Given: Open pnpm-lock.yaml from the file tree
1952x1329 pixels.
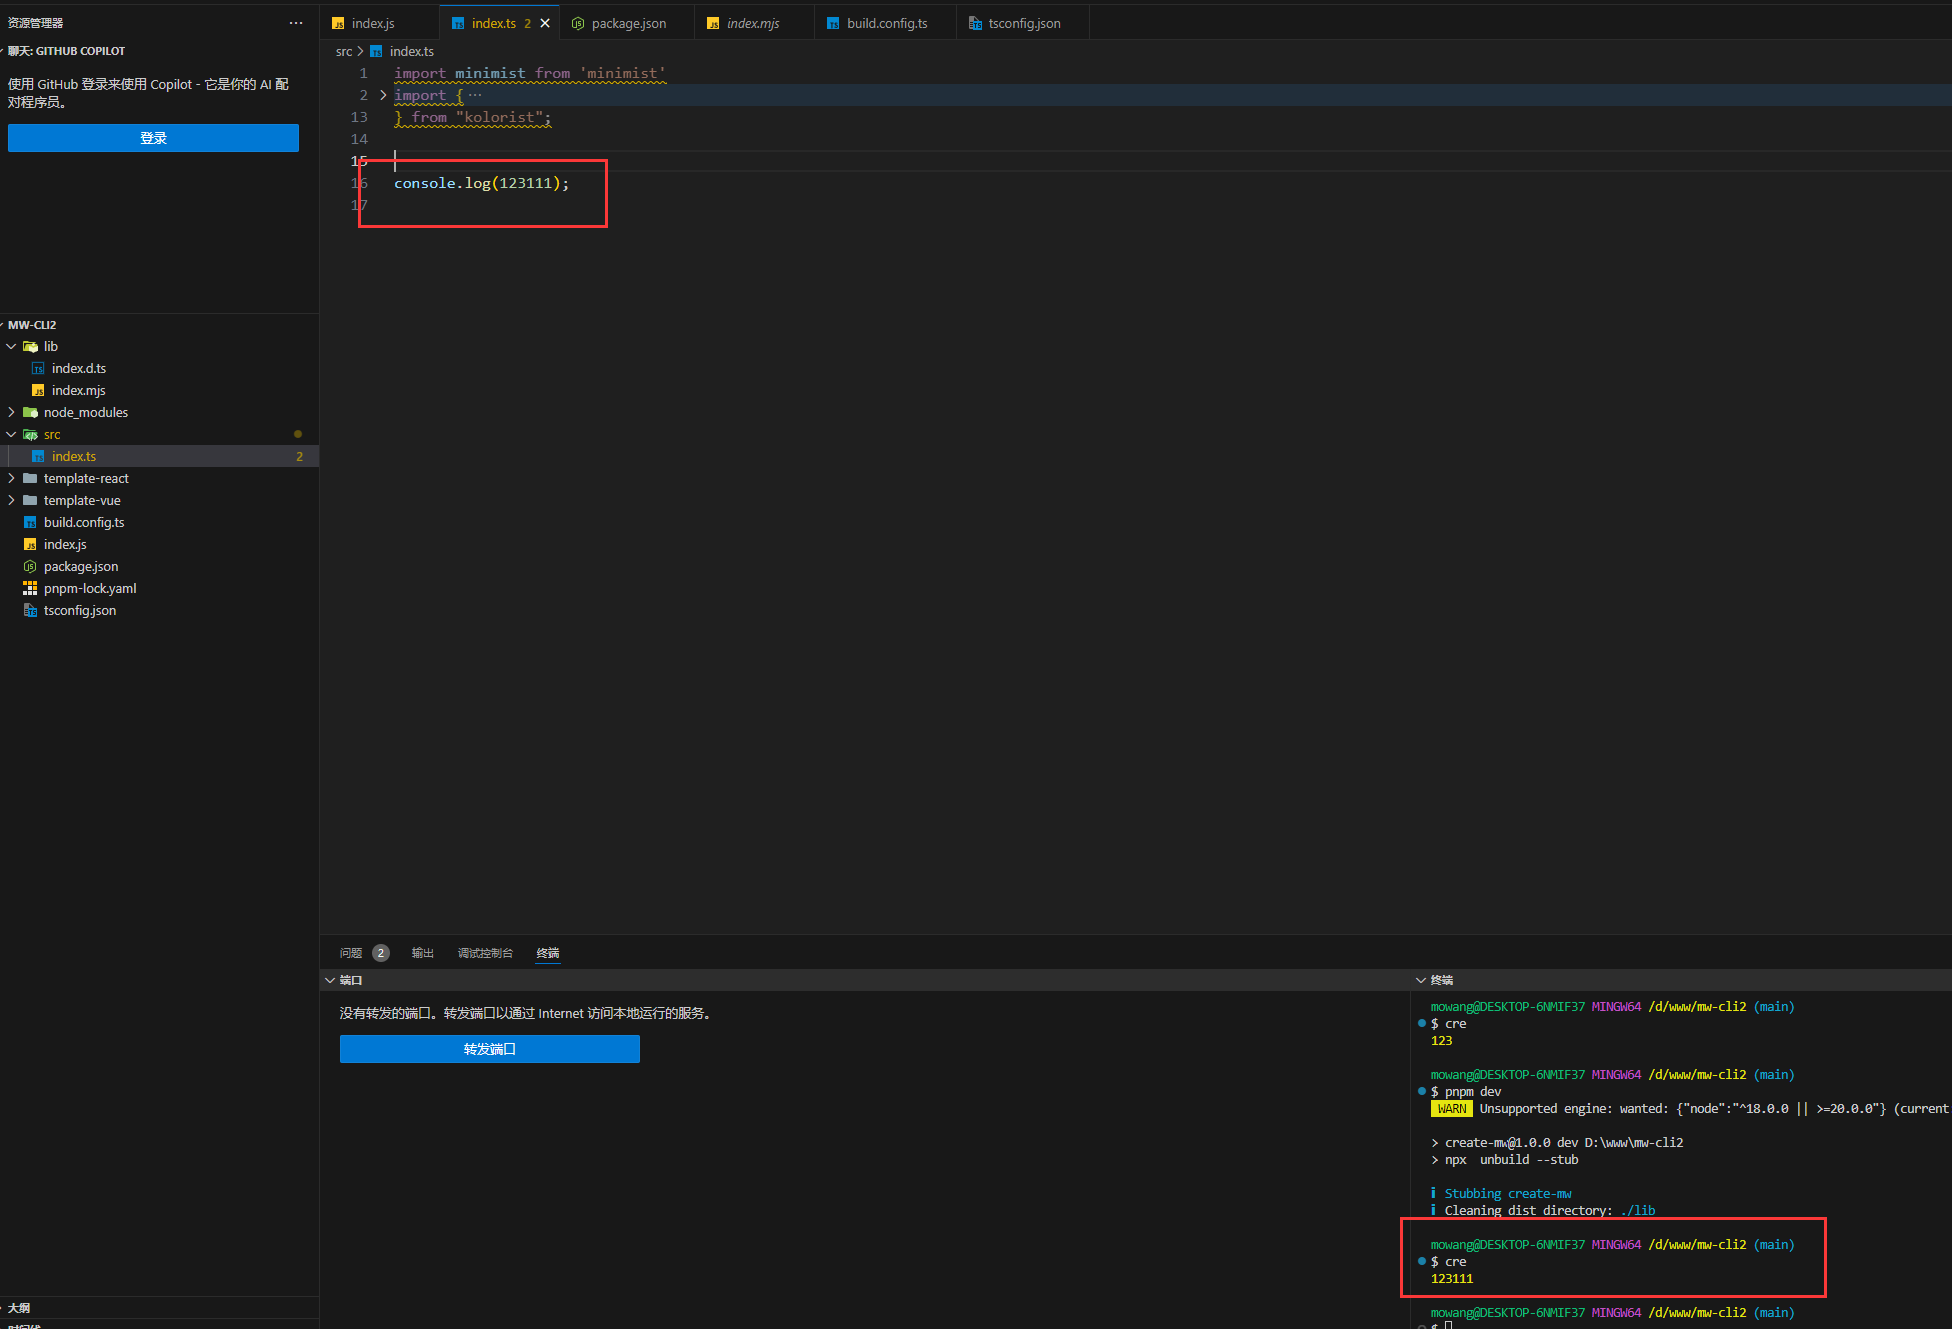Looking at the screenshot, I should [90, 588].
